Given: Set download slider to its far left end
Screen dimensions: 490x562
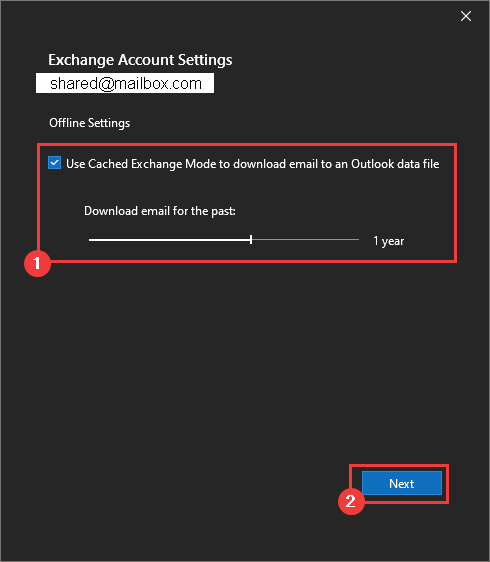Looking at the screenshot, I should click(90, 239).
